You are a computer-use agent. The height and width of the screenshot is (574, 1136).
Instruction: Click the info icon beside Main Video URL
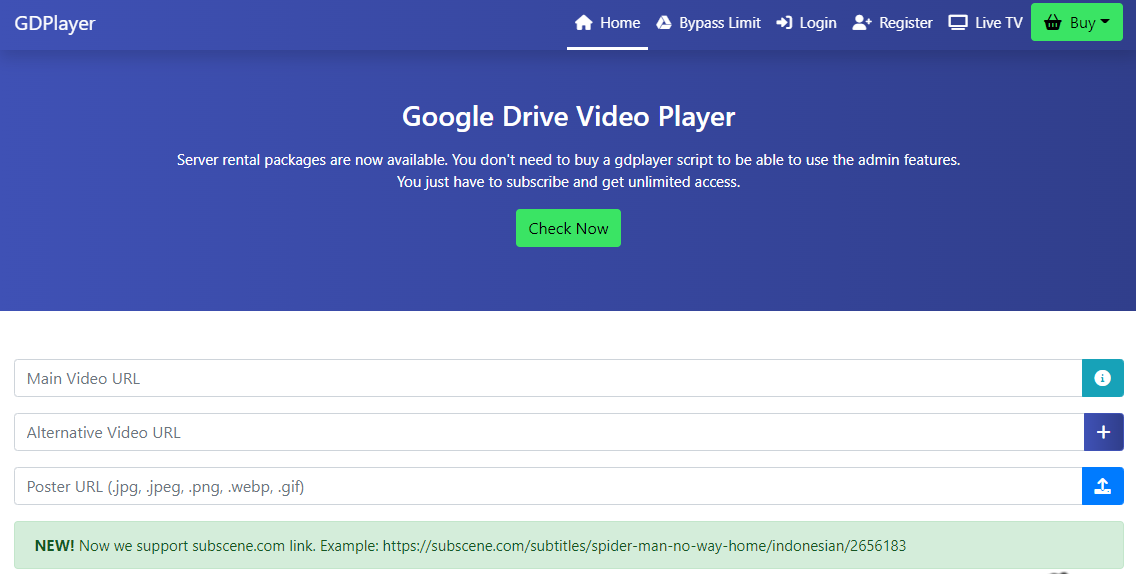point(1103,378)
